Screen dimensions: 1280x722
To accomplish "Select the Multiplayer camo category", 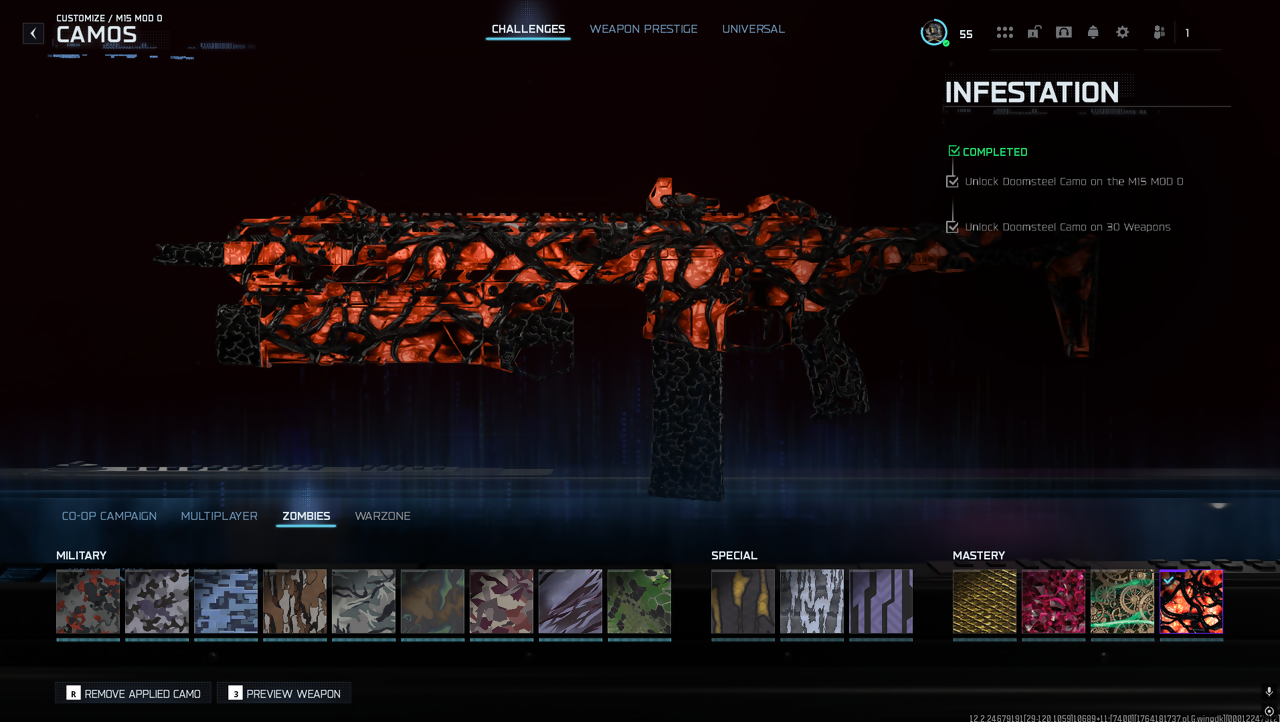I will point(219,516).
